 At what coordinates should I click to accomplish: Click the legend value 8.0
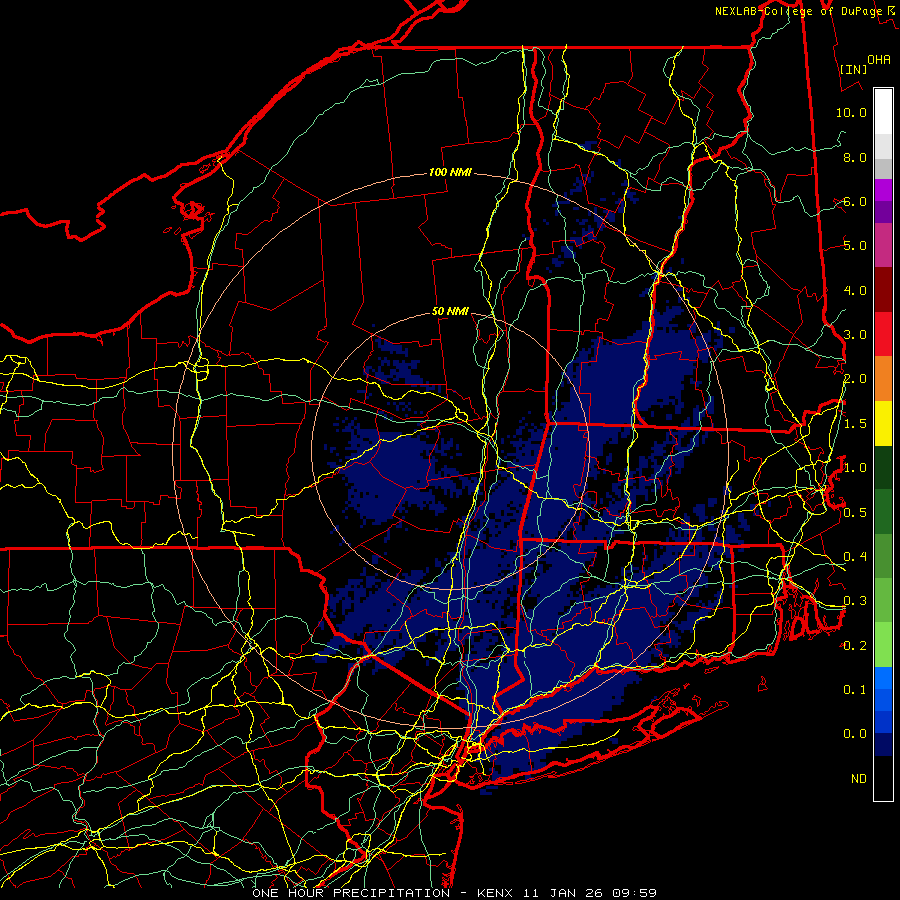855,157
